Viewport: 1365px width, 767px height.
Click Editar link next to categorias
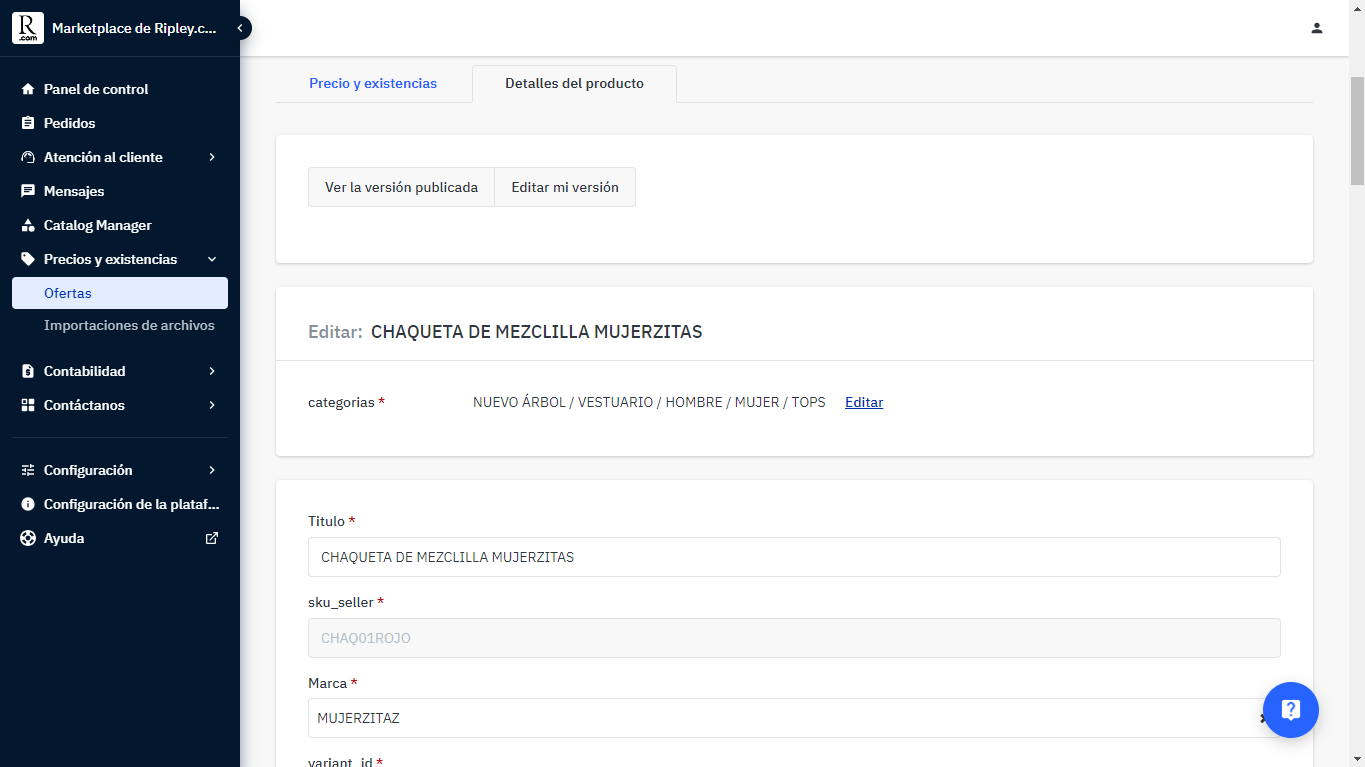tap(864, 402)
